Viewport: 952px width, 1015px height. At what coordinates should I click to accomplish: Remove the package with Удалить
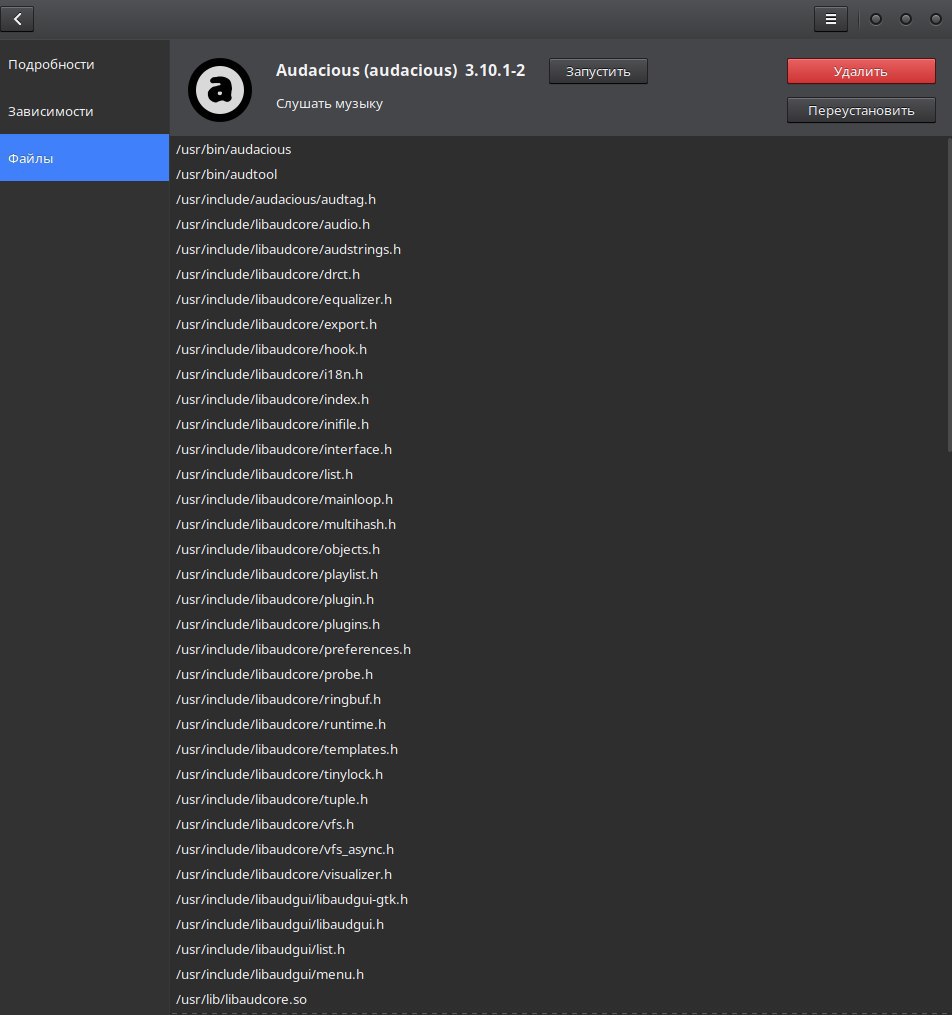point(861,71)
